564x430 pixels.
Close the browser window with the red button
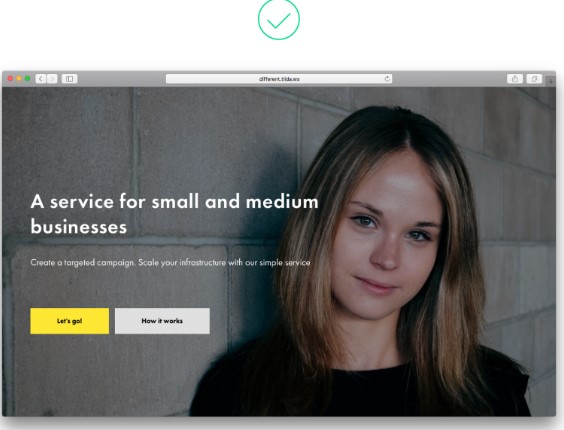point(10,78)
